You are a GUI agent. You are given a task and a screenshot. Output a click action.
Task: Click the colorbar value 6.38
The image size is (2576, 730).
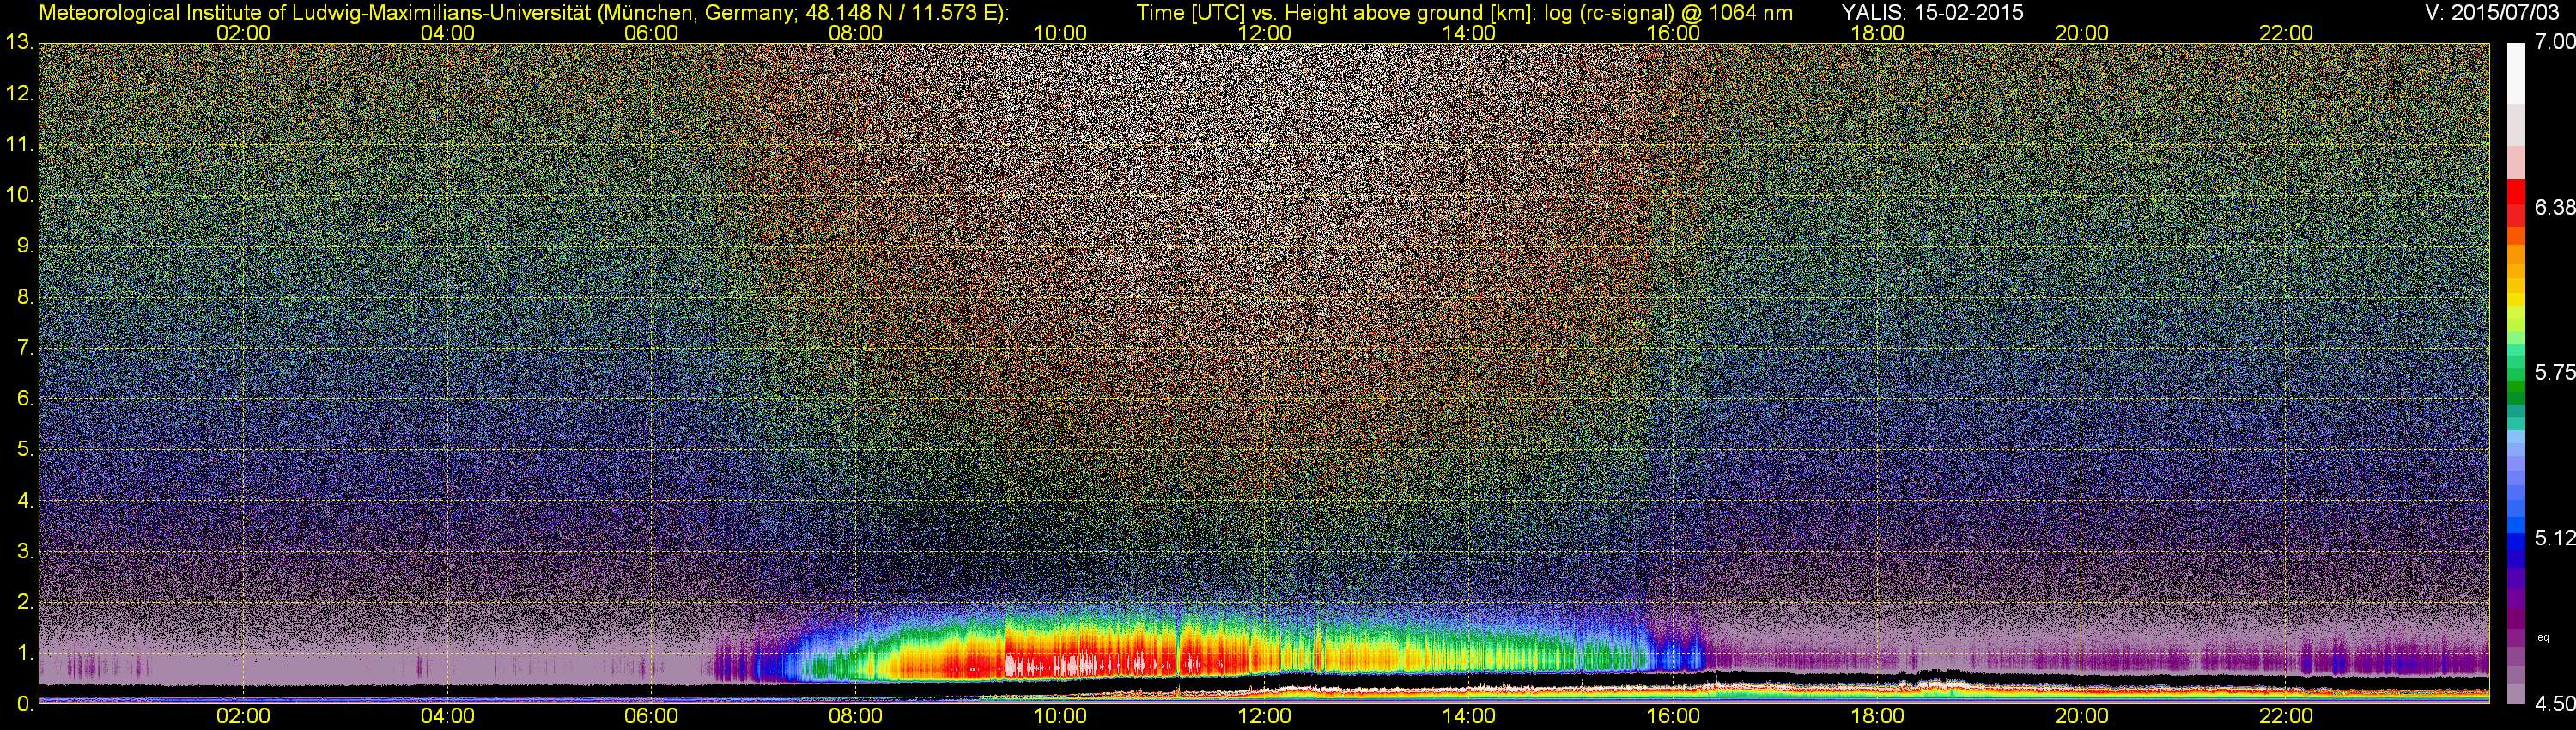[2554, 207]
